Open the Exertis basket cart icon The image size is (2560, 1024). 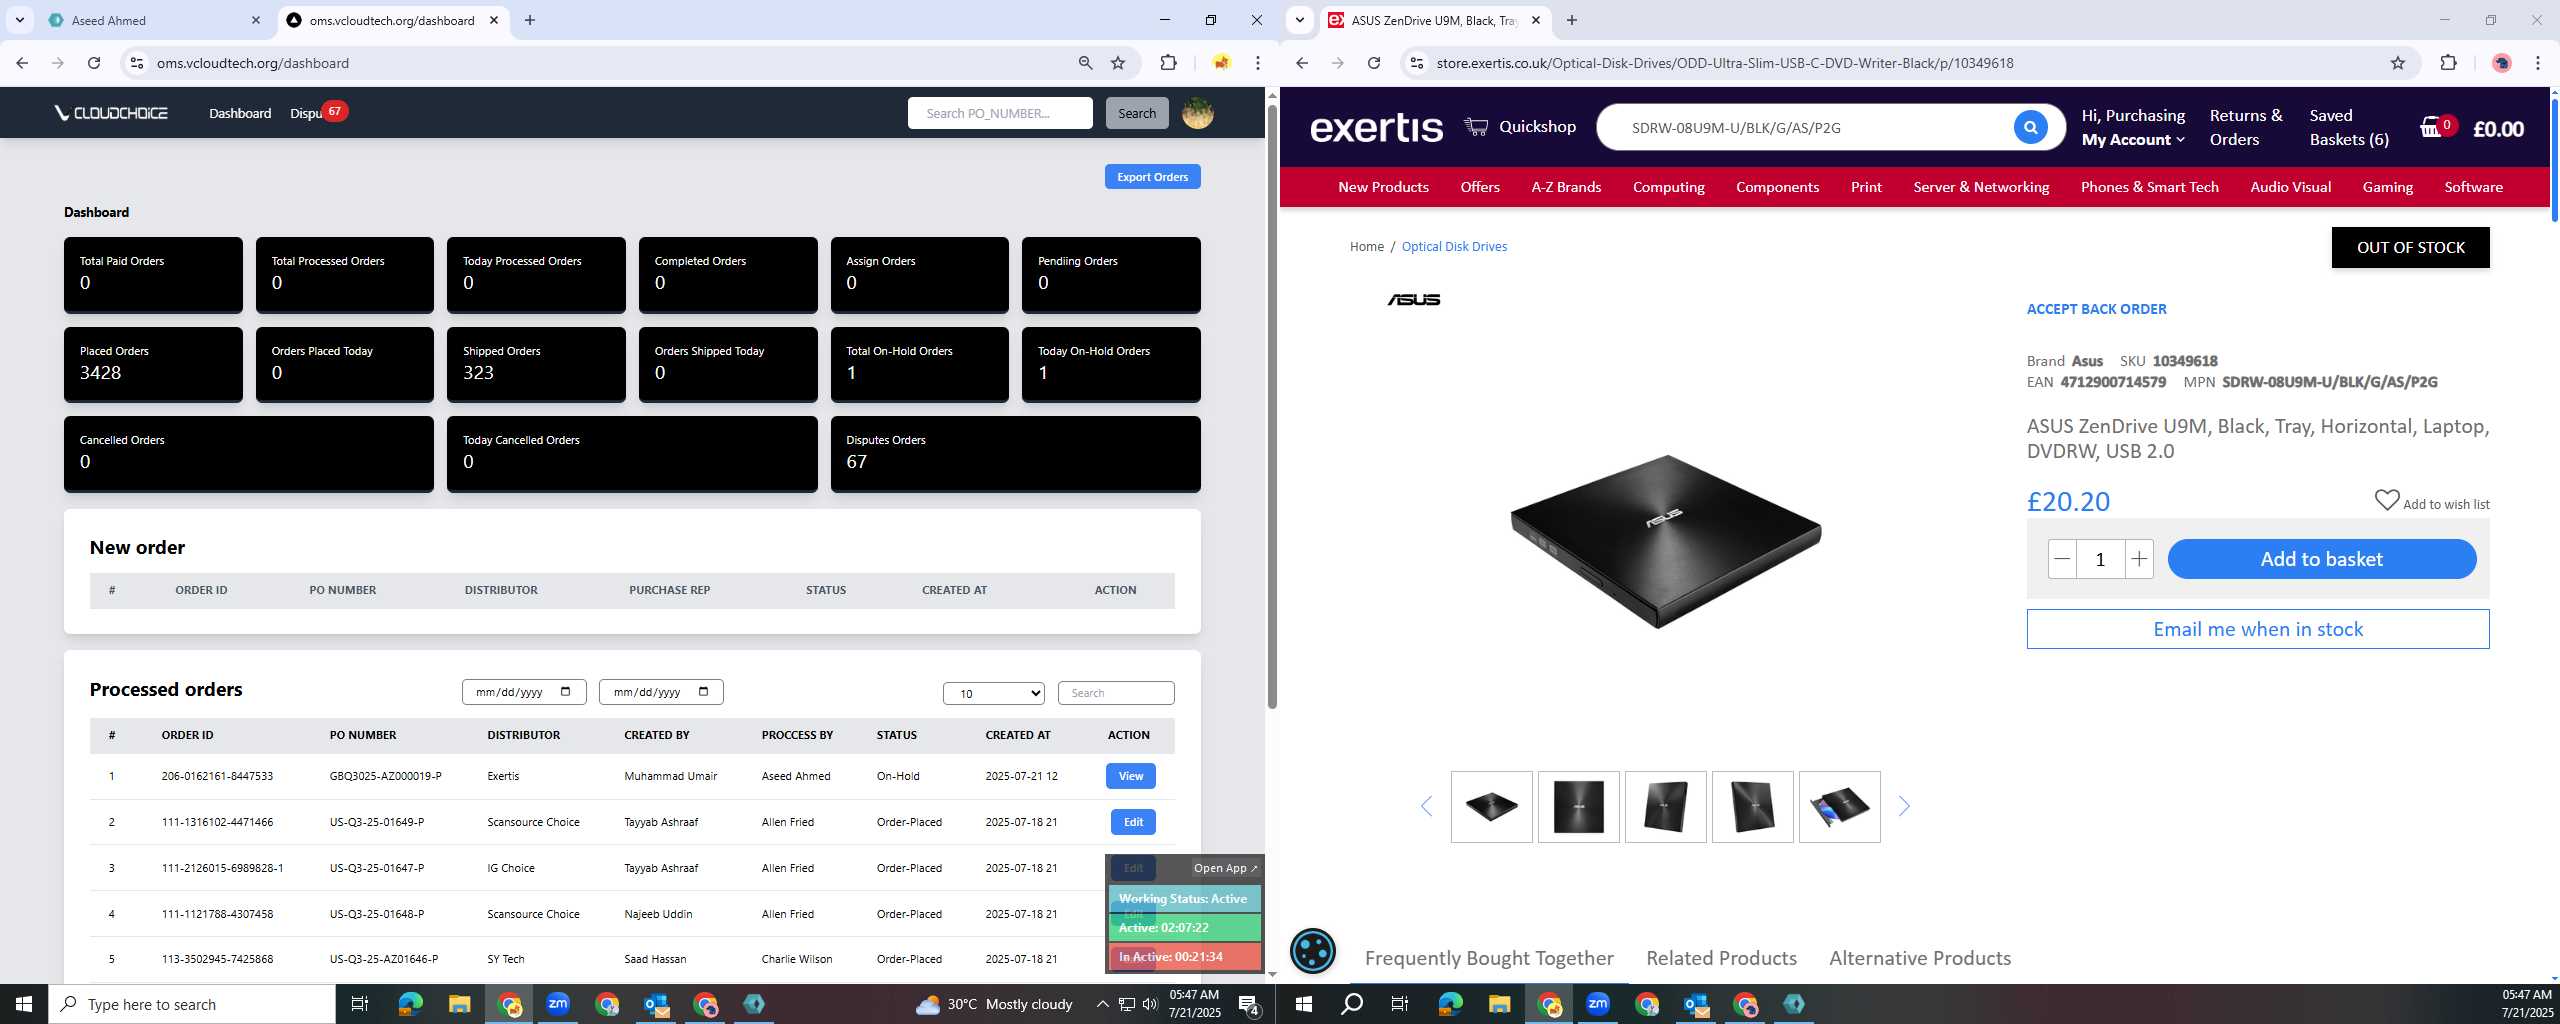[2431, 127]
